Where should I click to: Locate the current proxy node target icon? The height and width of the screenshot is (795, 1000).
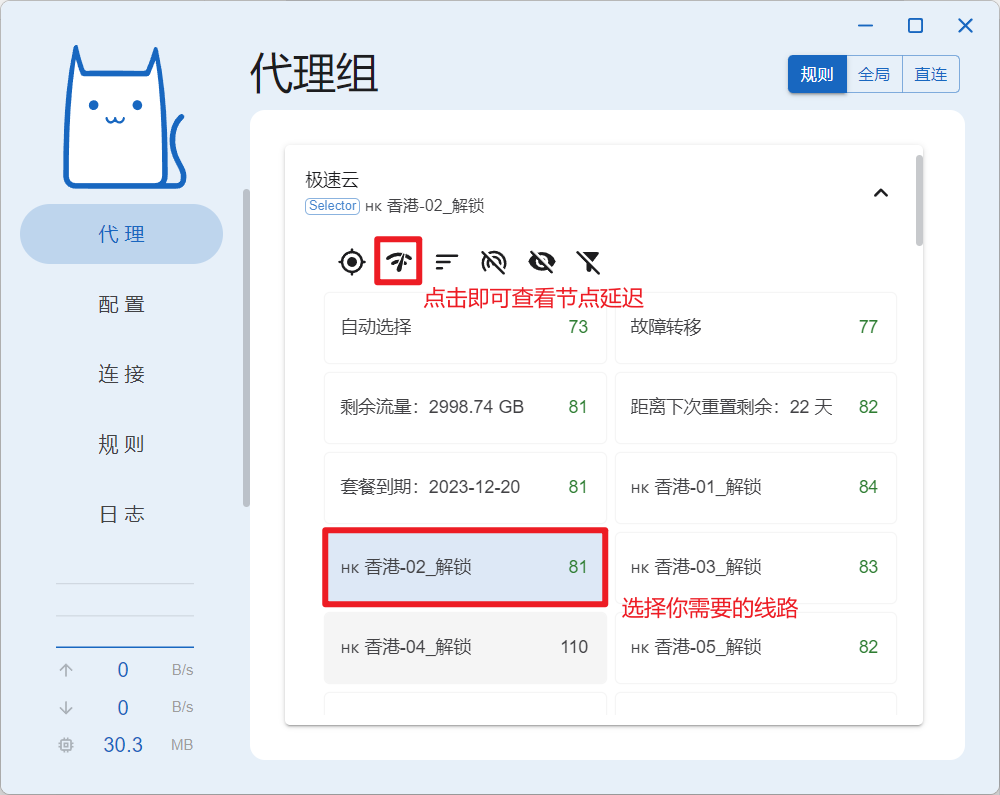pos(352,262)
